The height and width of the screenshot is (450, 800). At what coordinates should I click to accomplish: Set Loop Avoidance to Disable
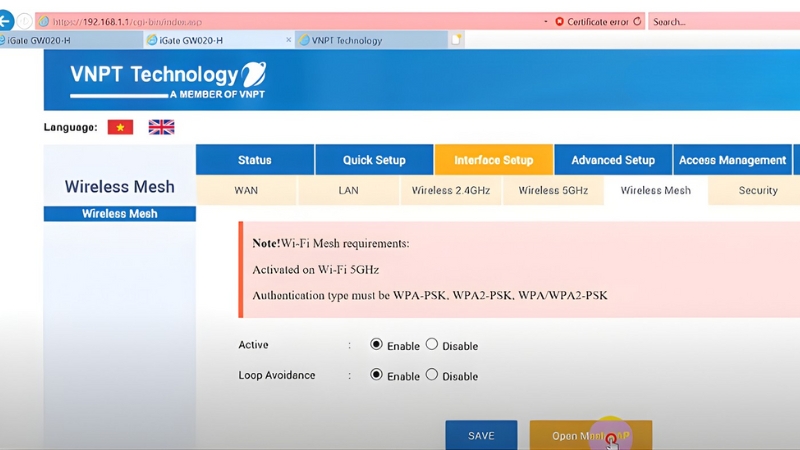pyautogui.click(x=432, y=374)
